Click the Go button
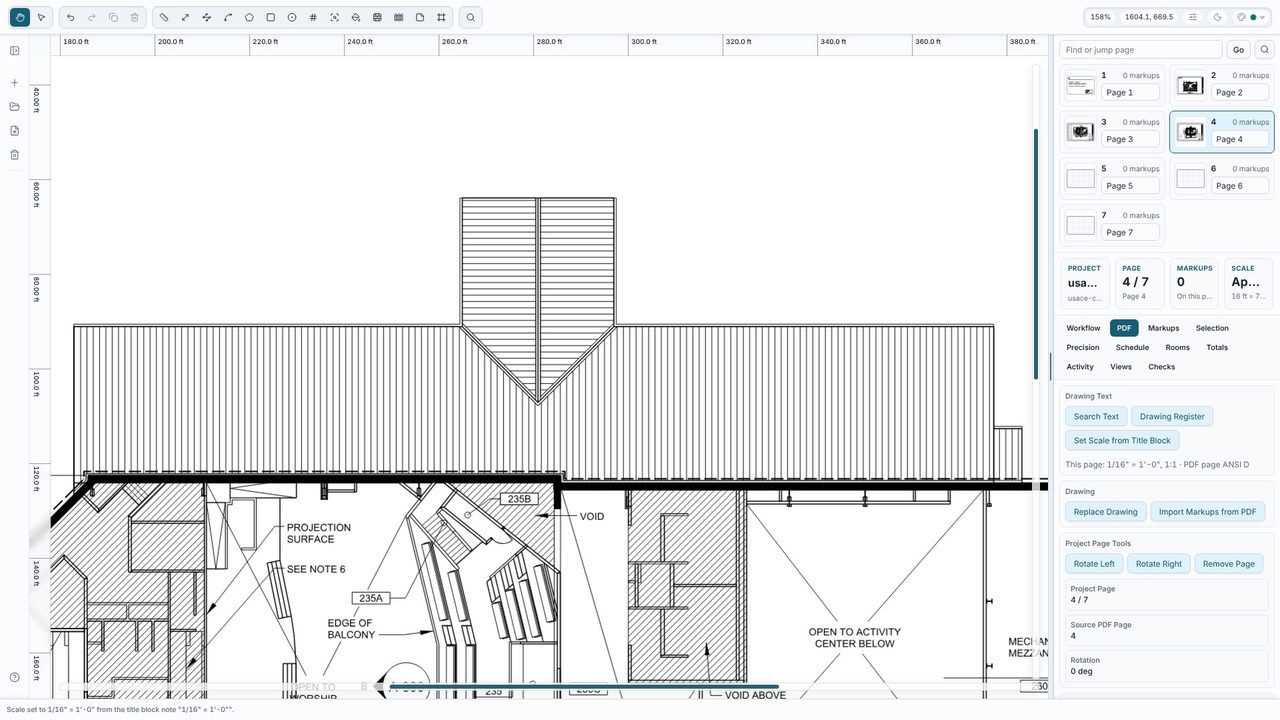 click(1238, 50)
